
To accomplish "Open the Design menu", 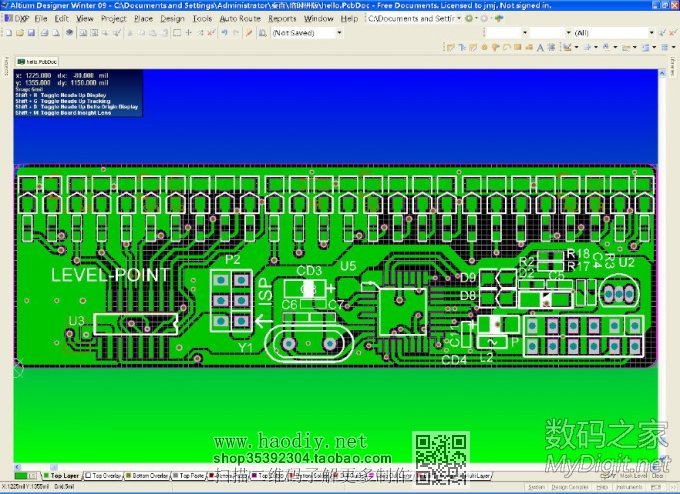I will [x=172, y=18].
